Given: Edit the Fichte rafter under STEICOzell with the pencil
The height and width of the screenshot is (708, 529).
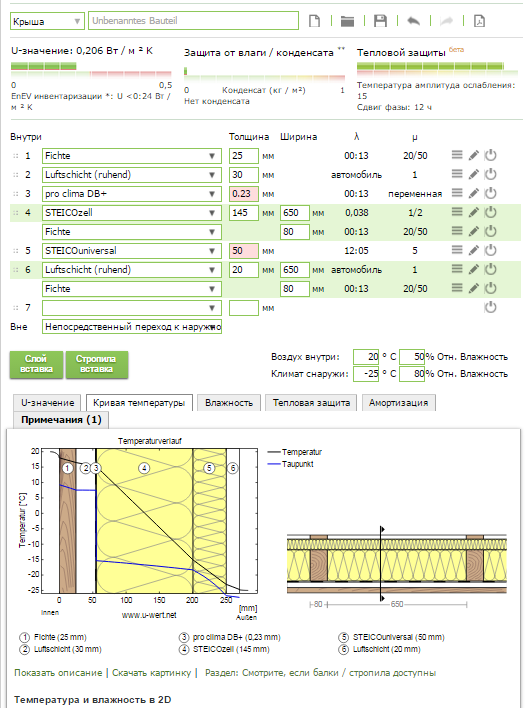Looking at the screenshot, I should pyautogui.click(x=473, y=231).
